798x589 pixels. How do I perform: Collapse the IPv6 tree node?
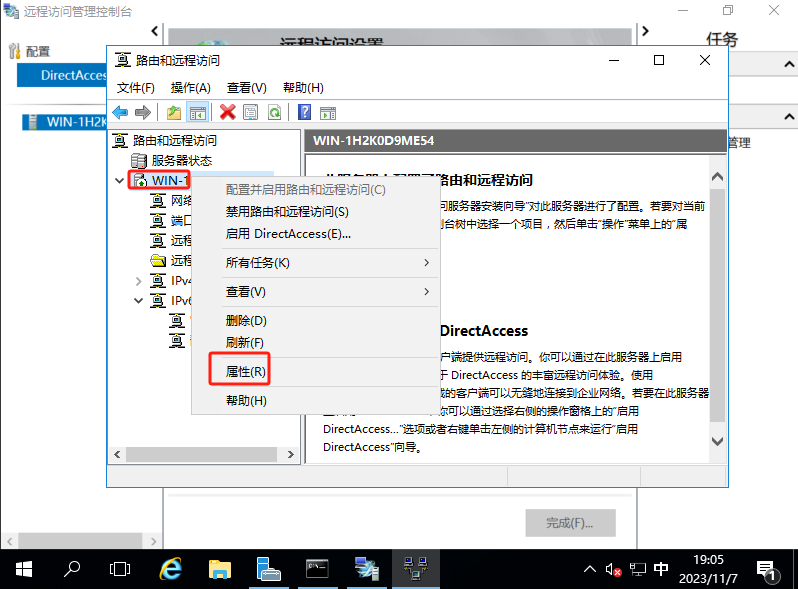tap(138, 301)
